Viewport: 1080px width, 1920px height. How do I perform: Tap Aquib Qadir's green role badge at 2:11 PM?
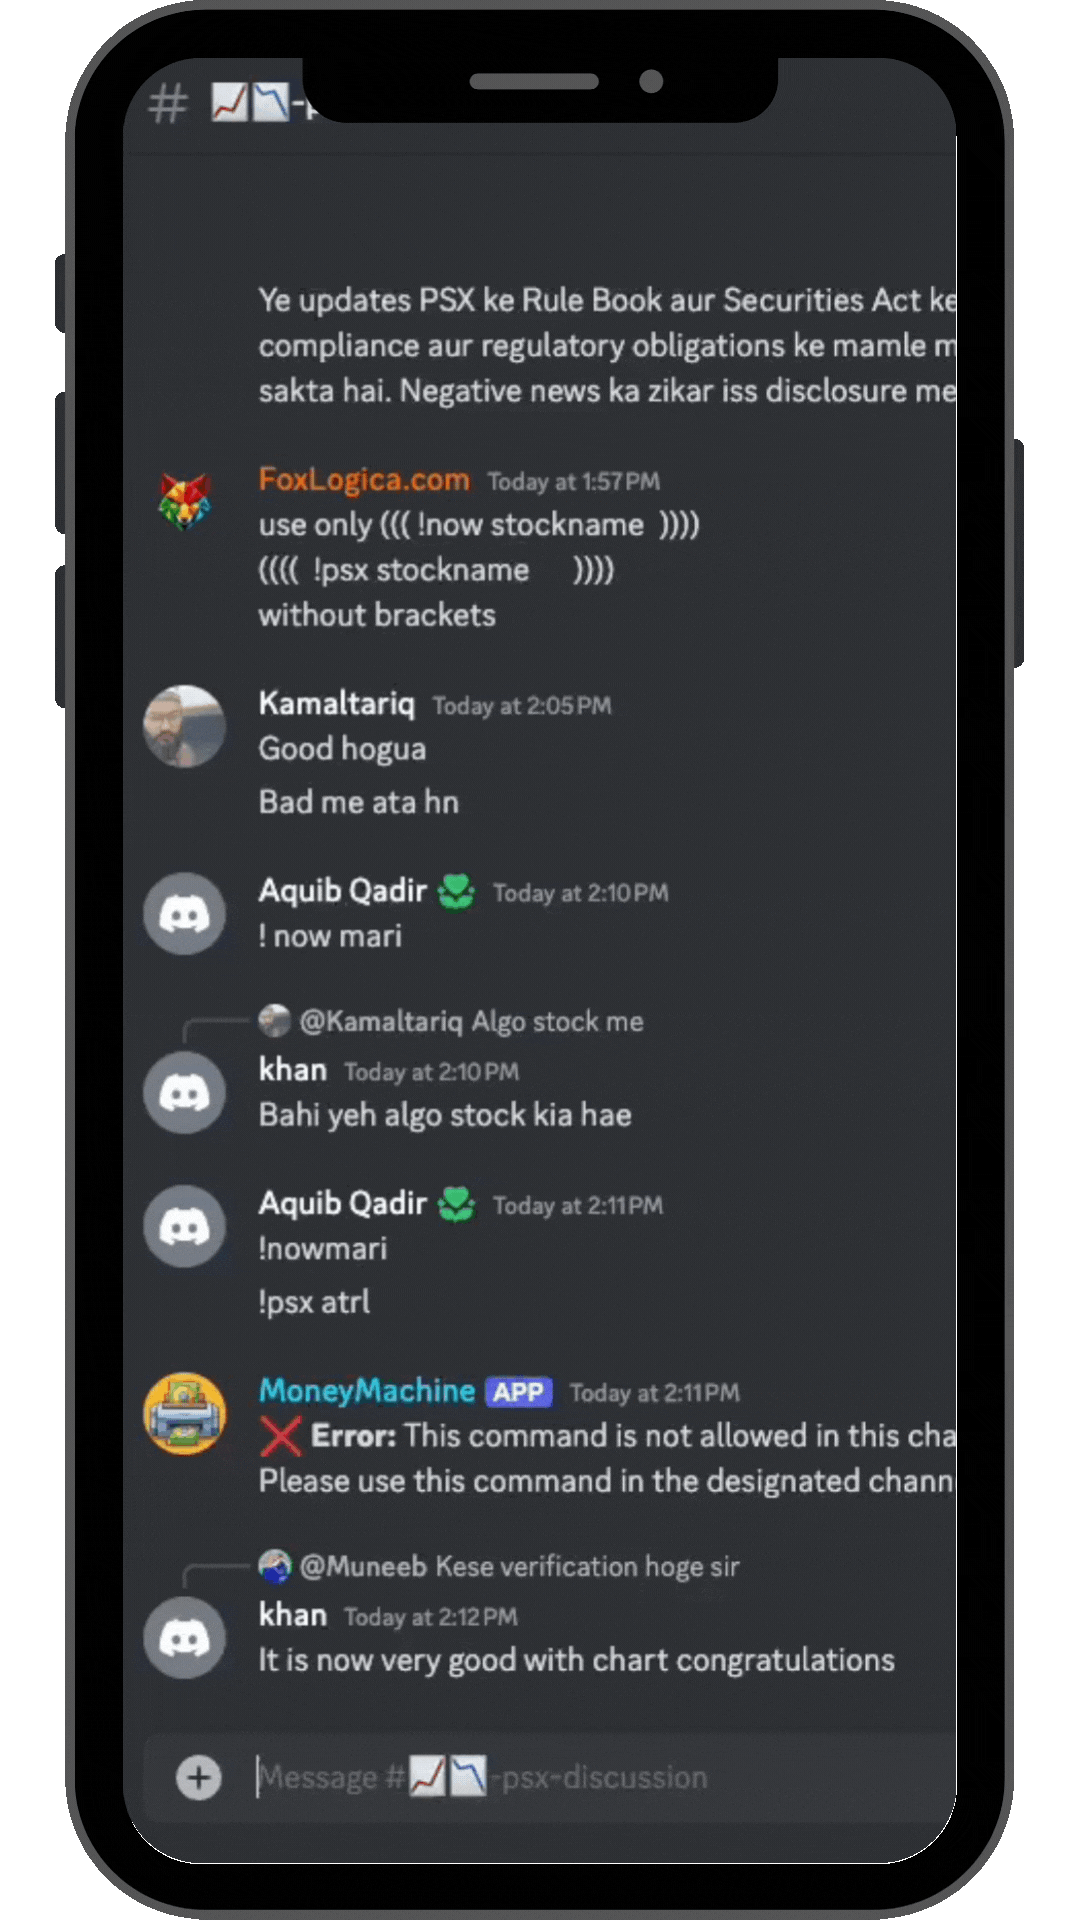(457, 1203)
